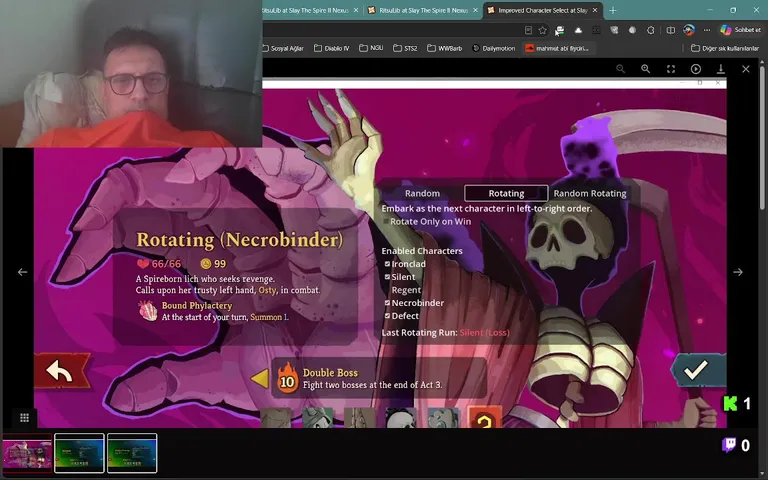
Task: Open the browser profile avatar
Action: tap(689, 30)
